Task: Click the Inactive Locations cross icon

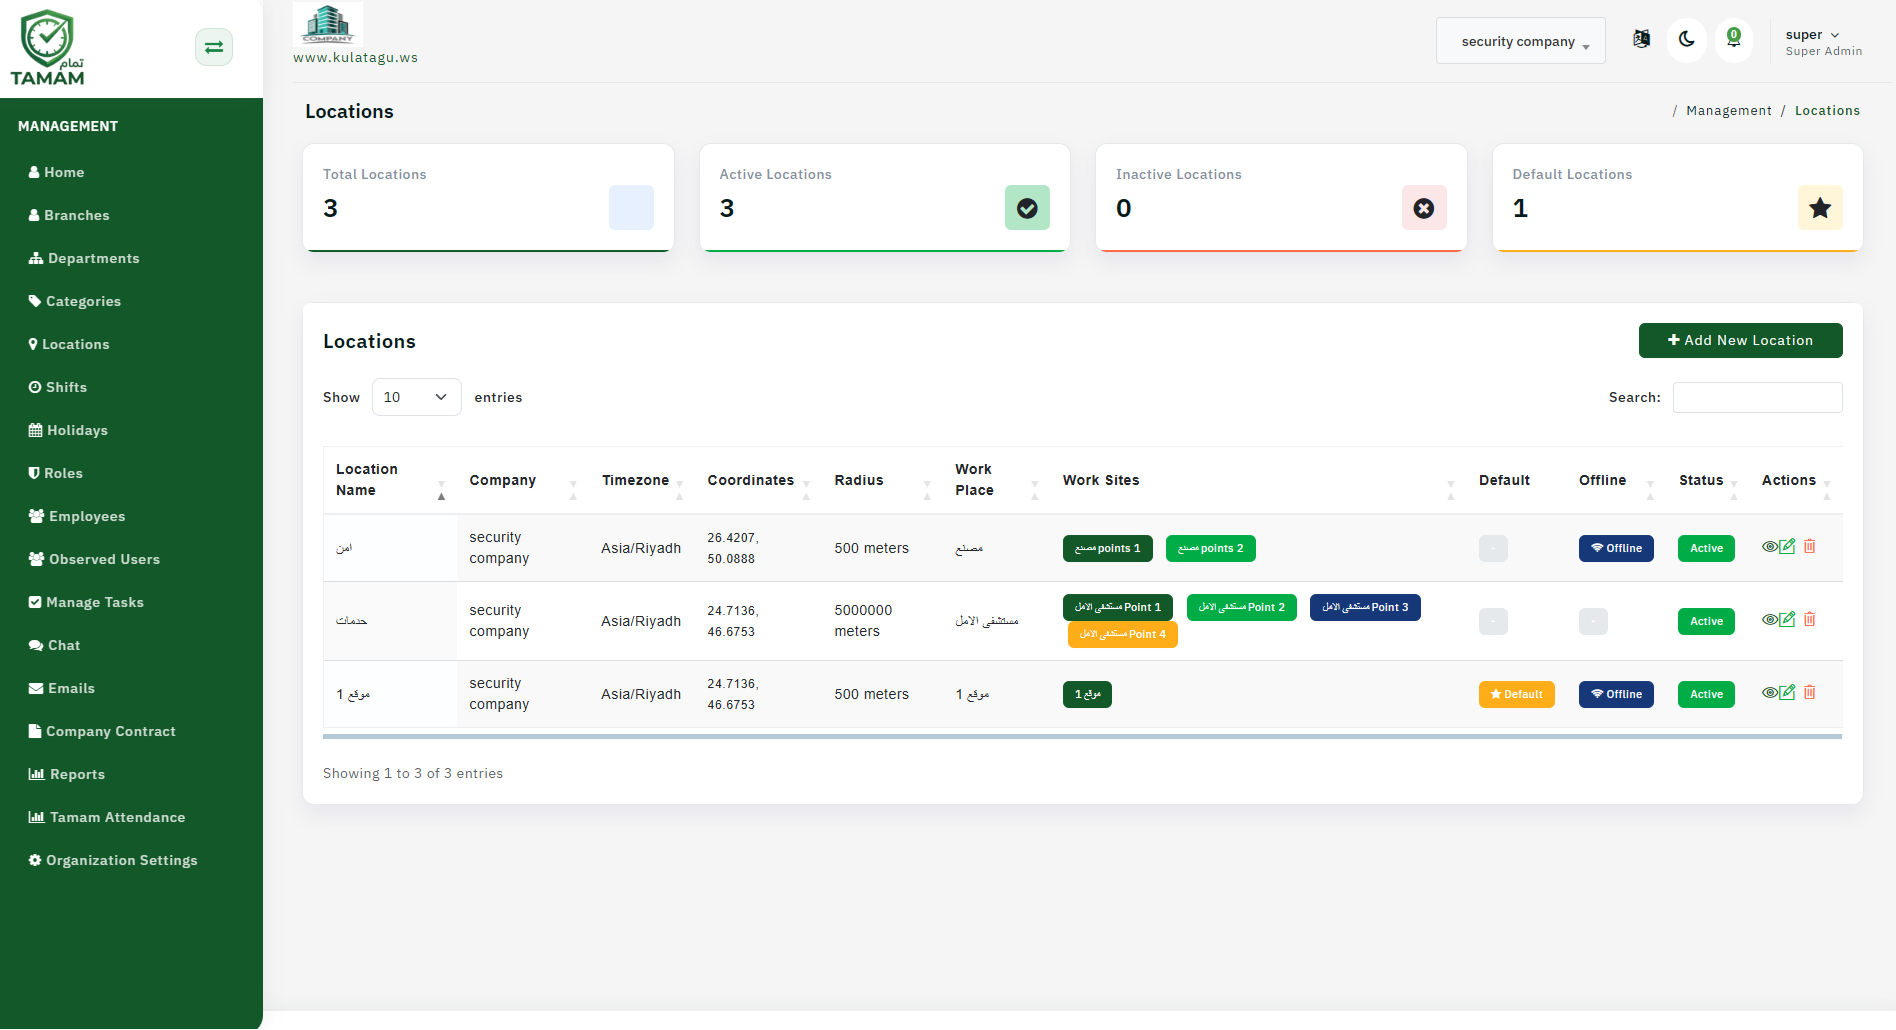Action: coord(1424,208)
